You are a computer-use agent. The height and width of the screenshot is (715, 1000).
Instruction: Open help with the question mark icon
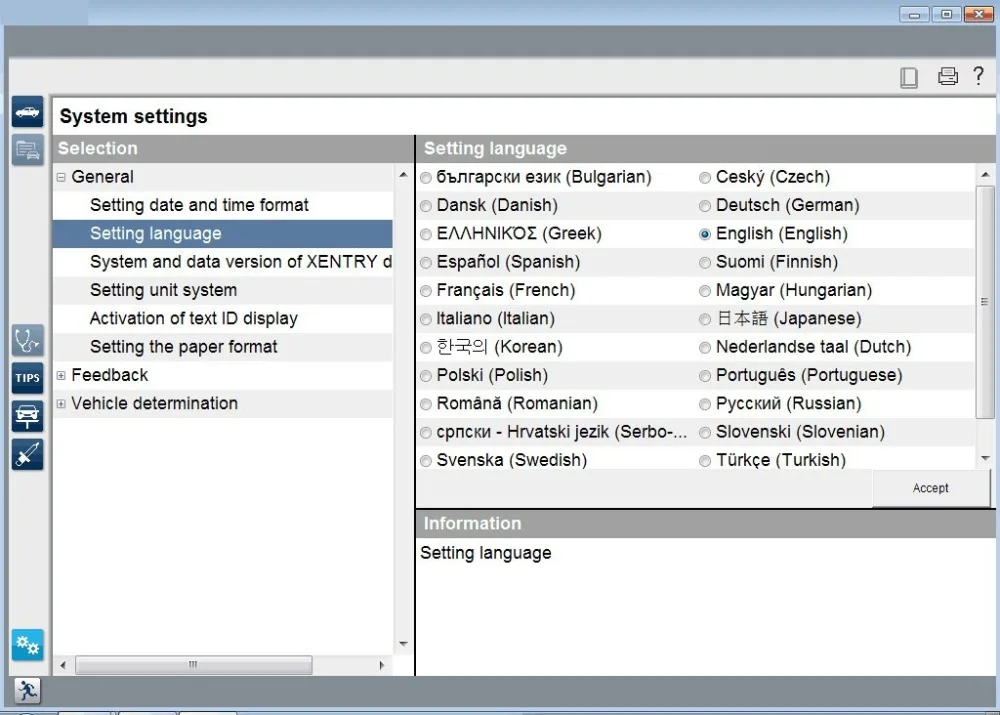[978, 76]
